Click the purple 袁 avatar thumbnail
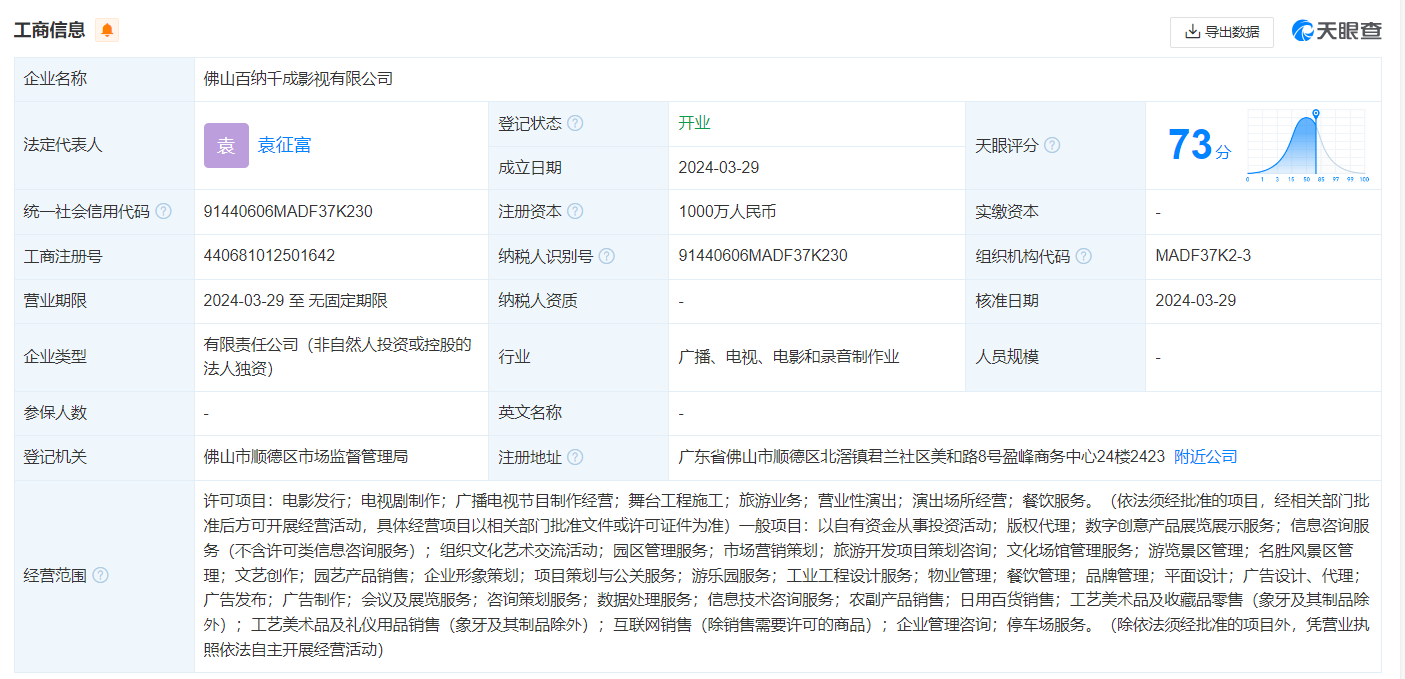The image size is (1405, 679). [226, 146]
